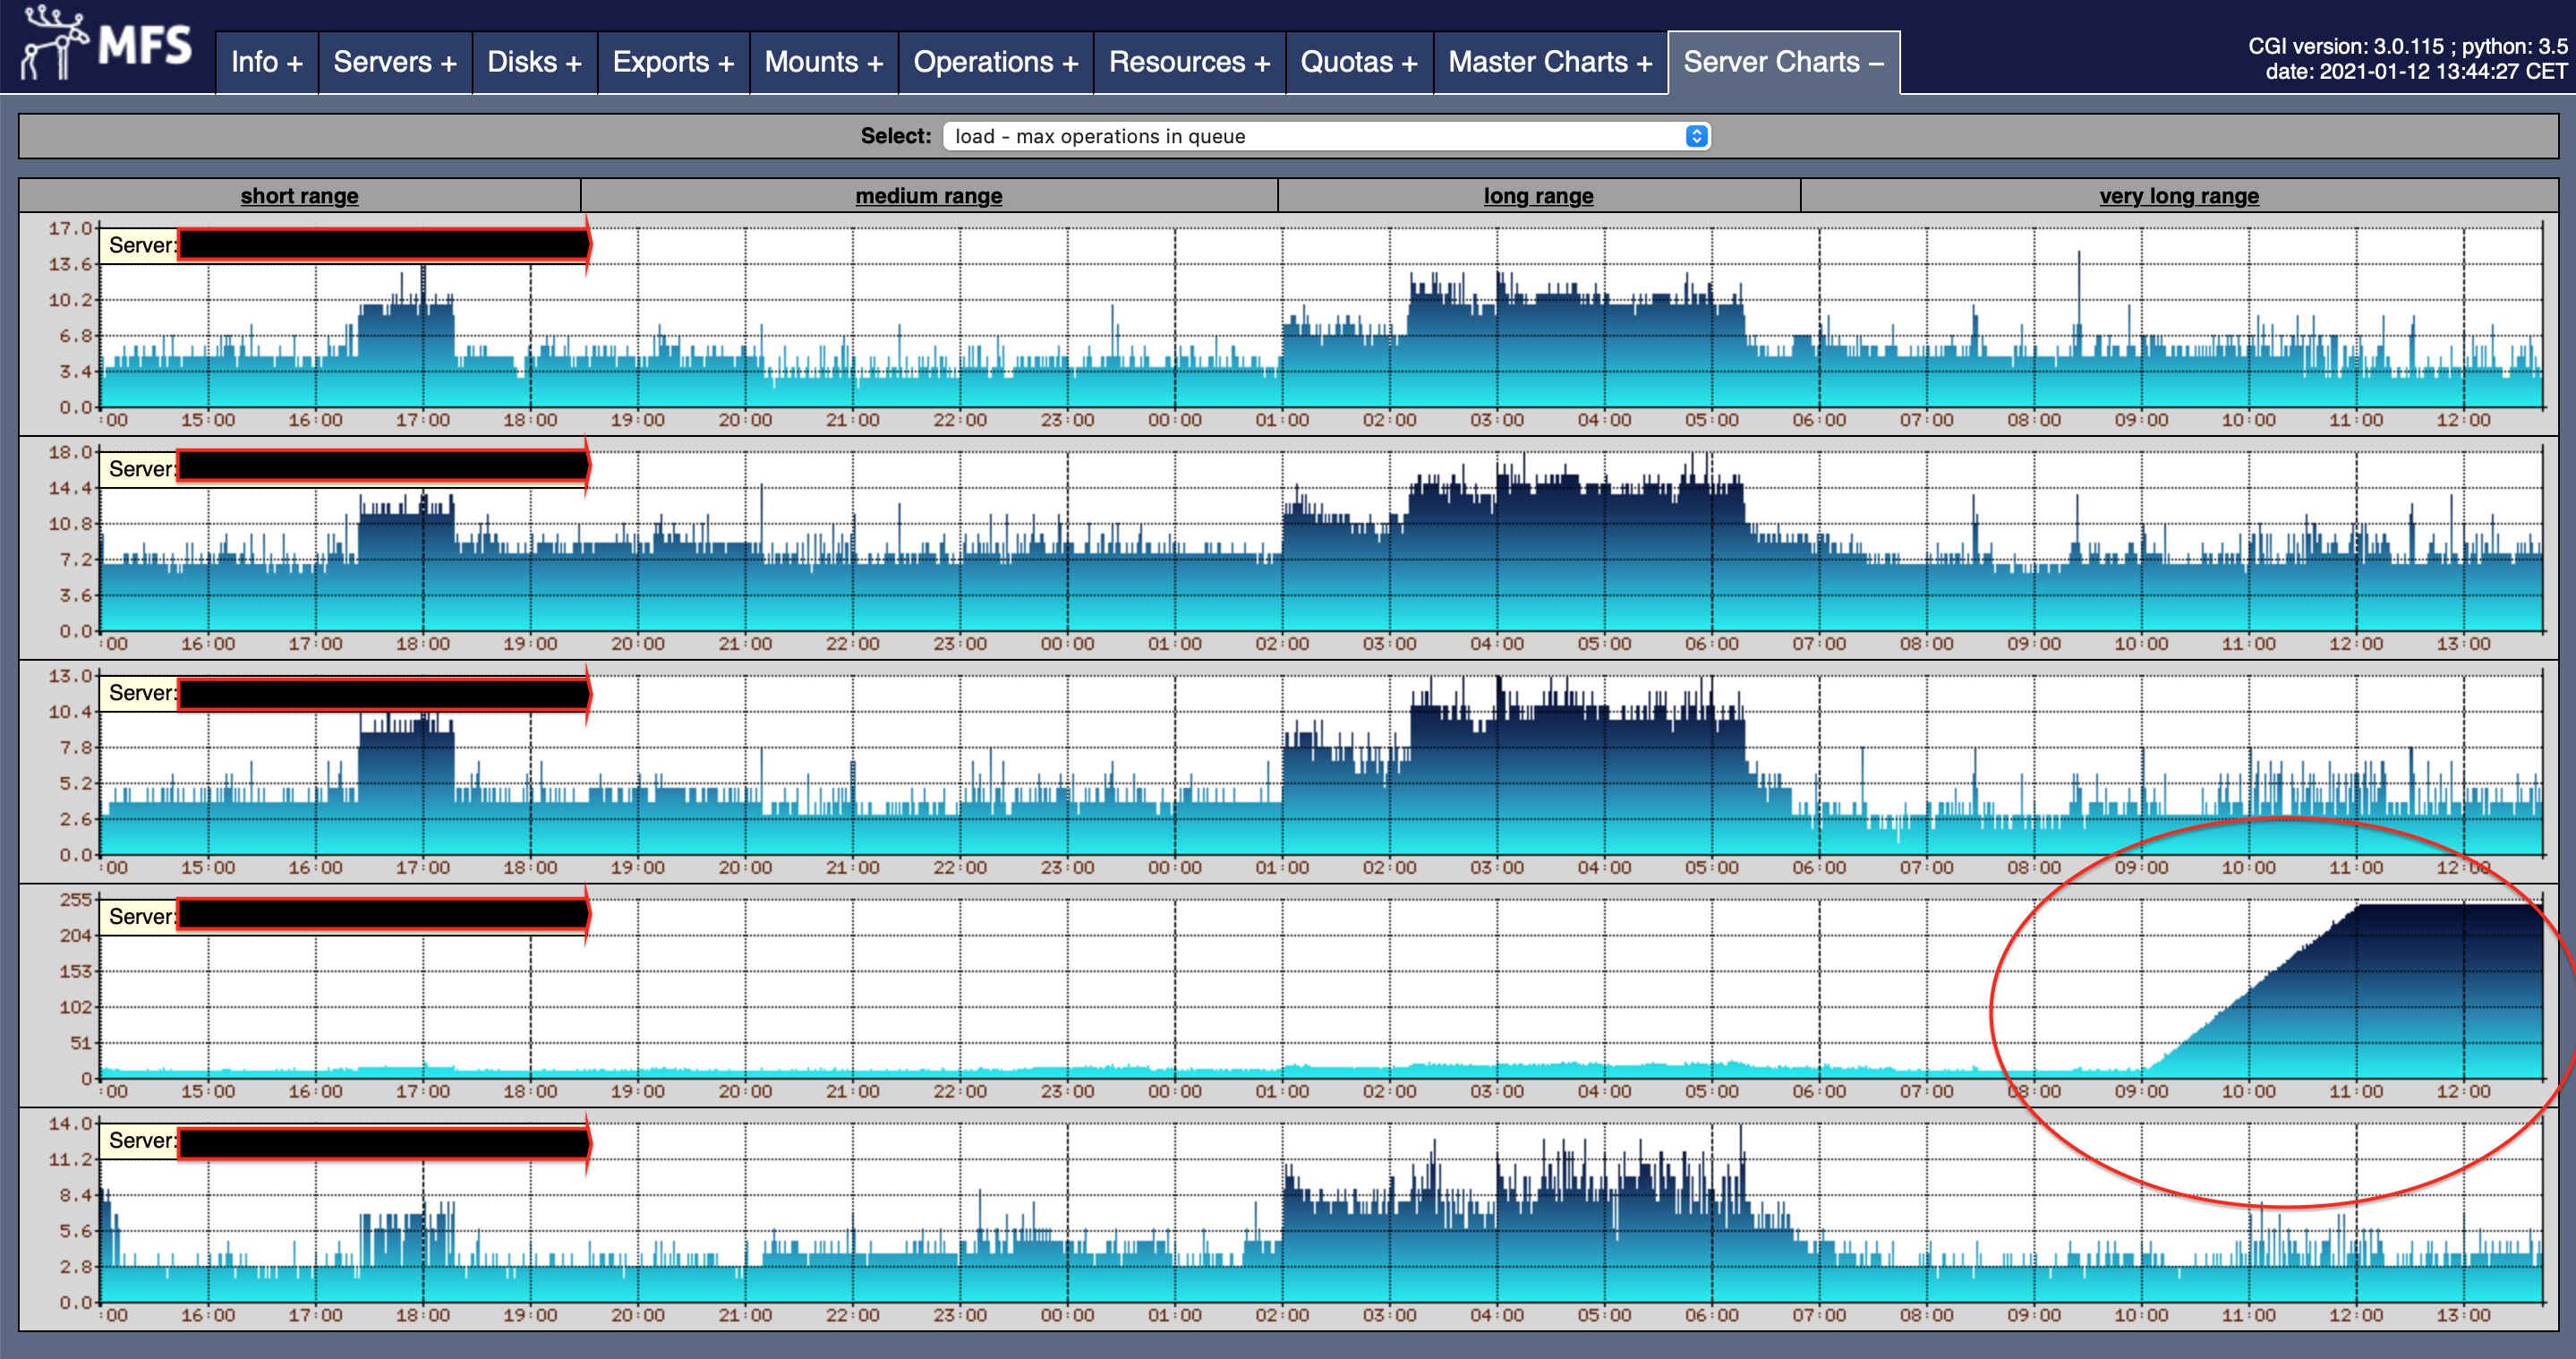
Task: Click the MFS moose logo
Action: tap(106, 44)
